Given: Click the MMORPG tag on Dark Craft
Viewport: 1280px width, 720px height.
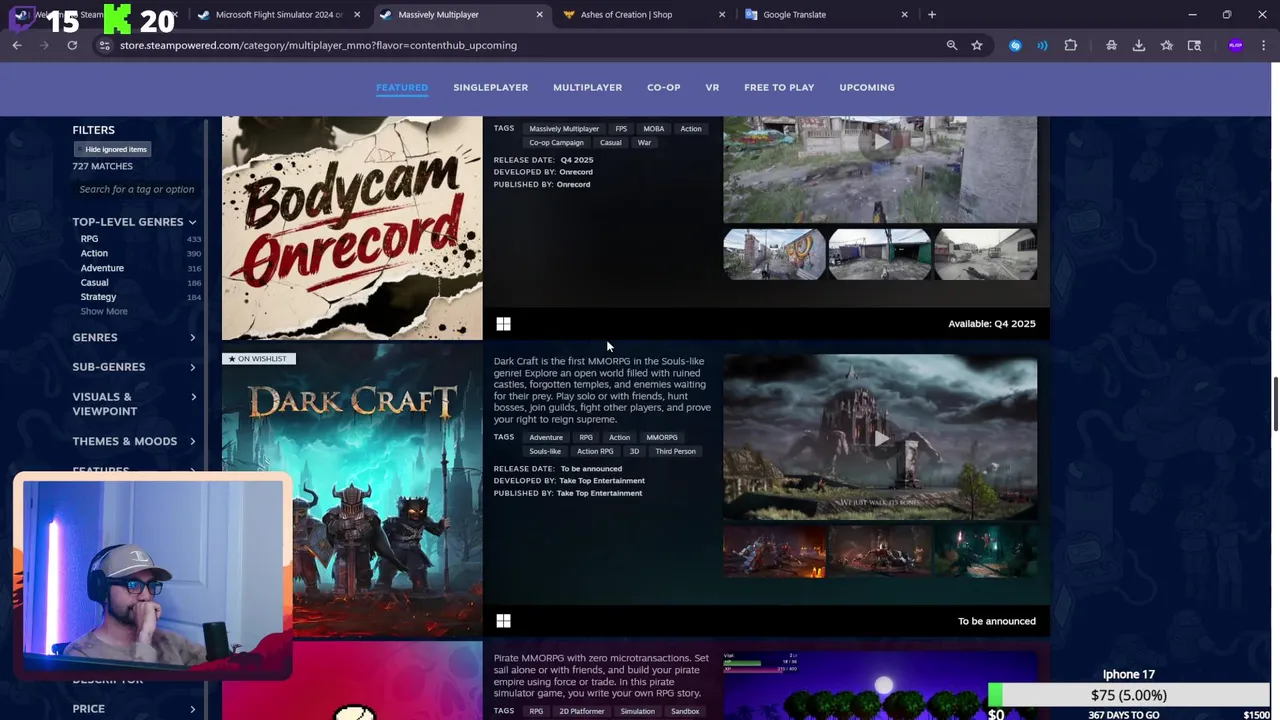Looking at the screenshot, I should tap(661, 437).
